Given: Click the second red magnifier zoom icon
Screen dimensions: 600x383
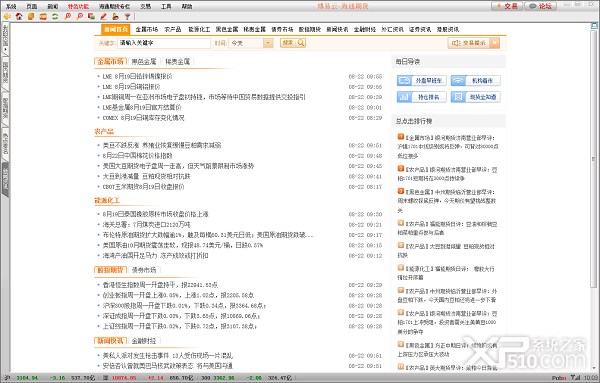Looking at the screenshot, I should tap(79, 16).
